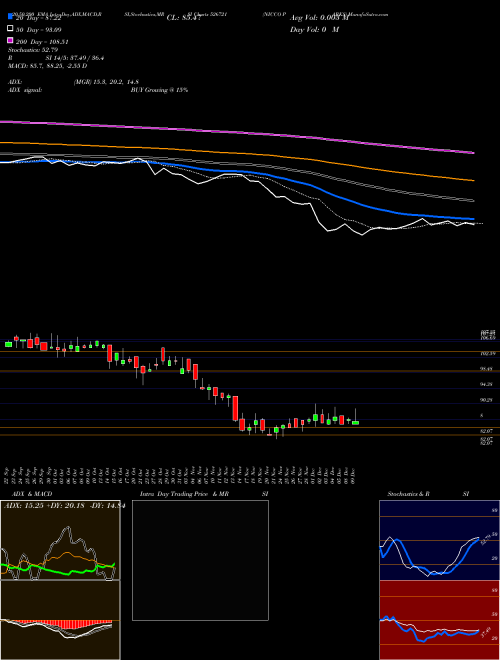Open the MACD histogram panel with red bars

(60, 620)
